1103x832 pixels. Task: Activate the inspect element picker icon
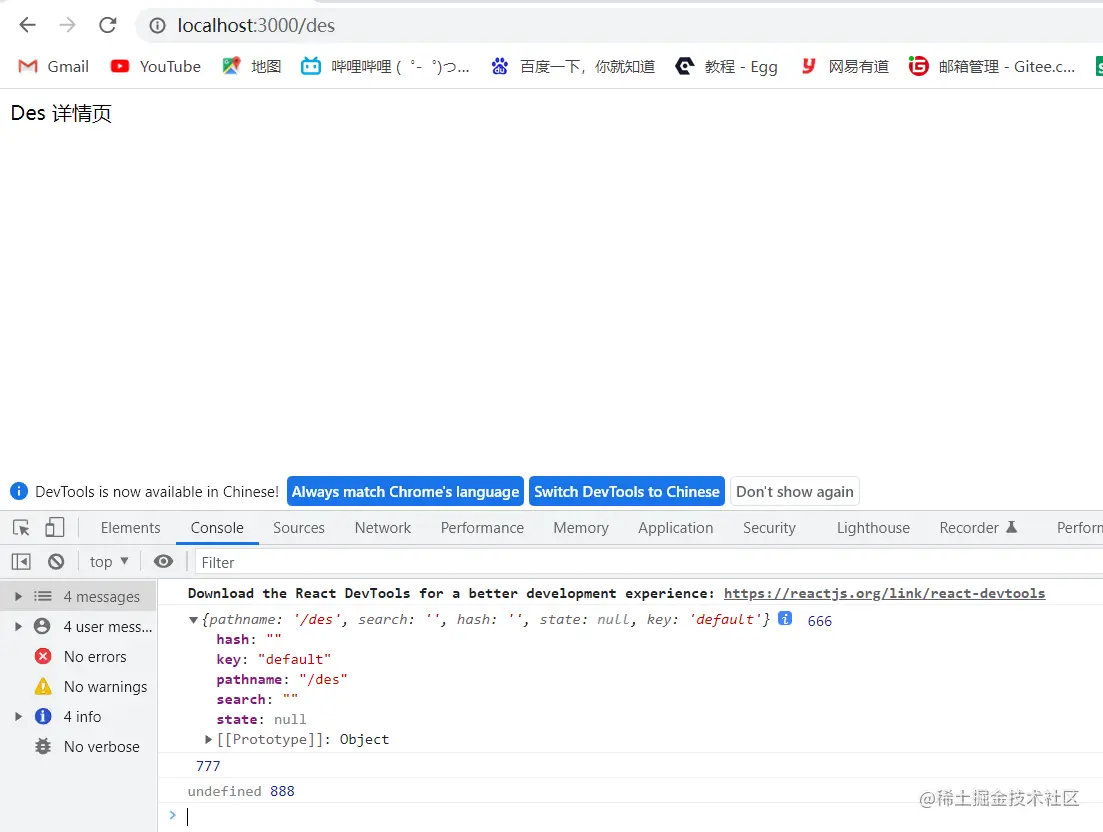[x=21, y=527]
